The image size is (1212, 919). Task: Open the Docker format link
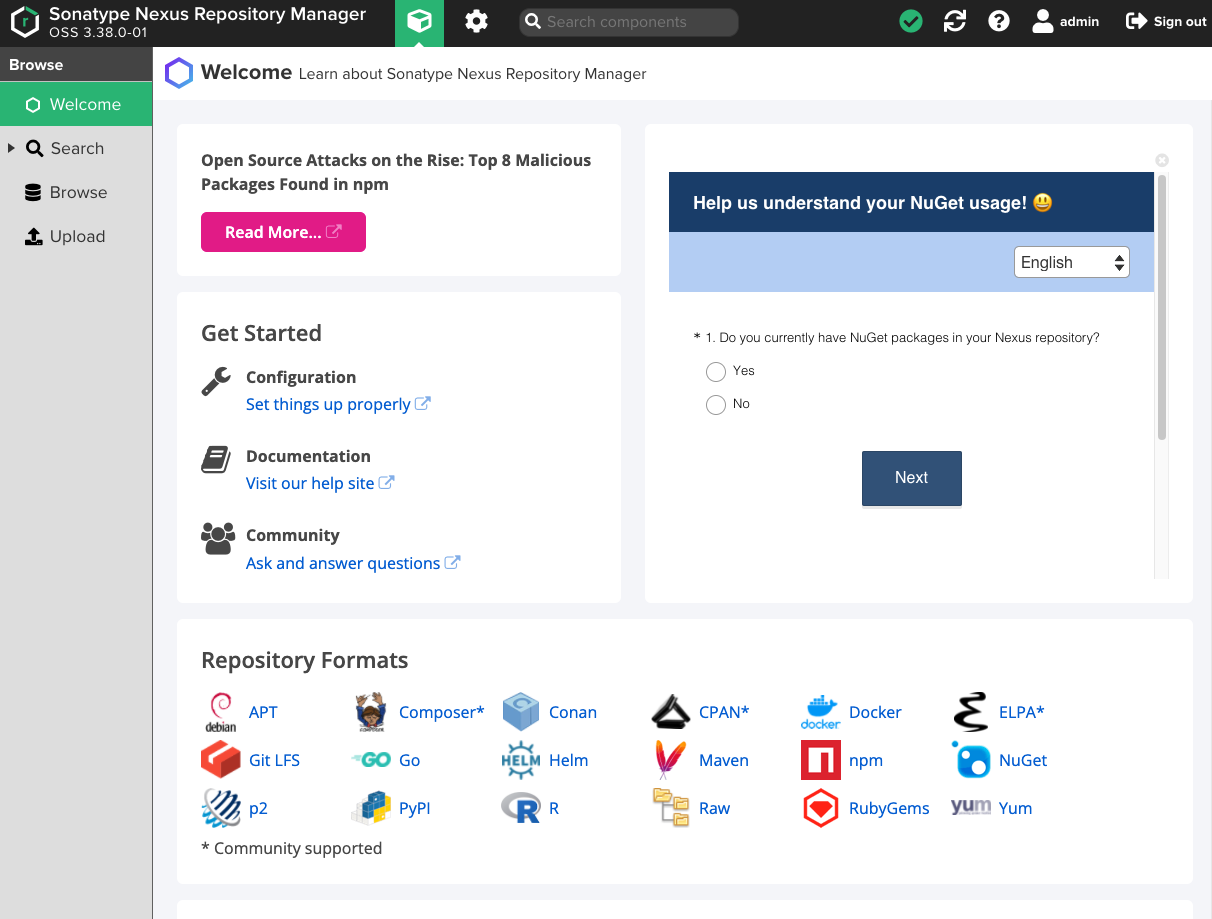coord(875,712)
